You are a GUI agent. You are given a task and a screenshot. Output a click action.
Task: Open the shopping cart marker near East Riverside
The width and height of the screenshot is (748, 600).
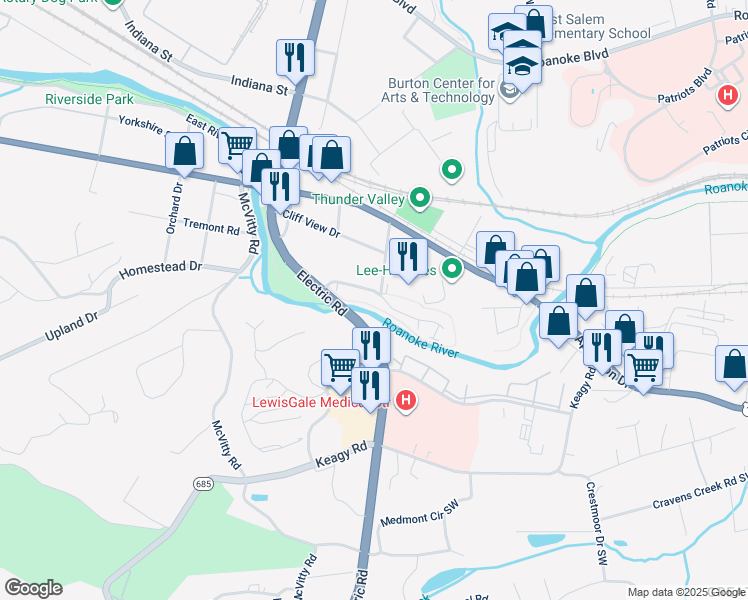(237, 145)
